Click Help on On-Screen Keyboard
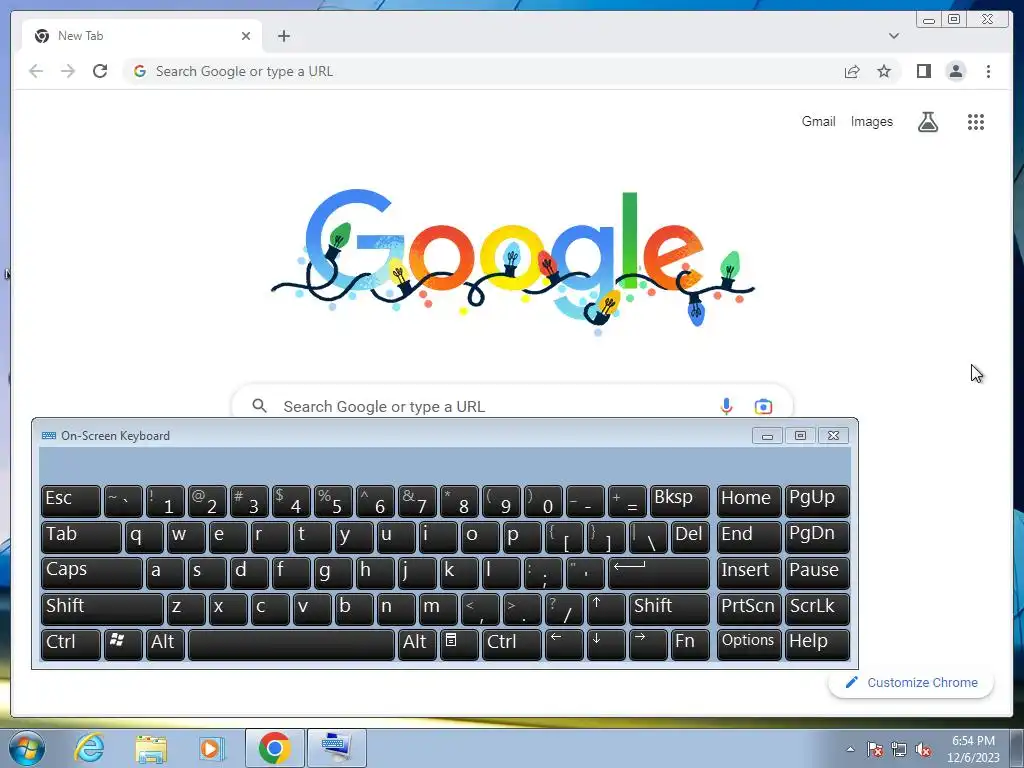The image size is (1024, 768). click(x=817, y=645)
